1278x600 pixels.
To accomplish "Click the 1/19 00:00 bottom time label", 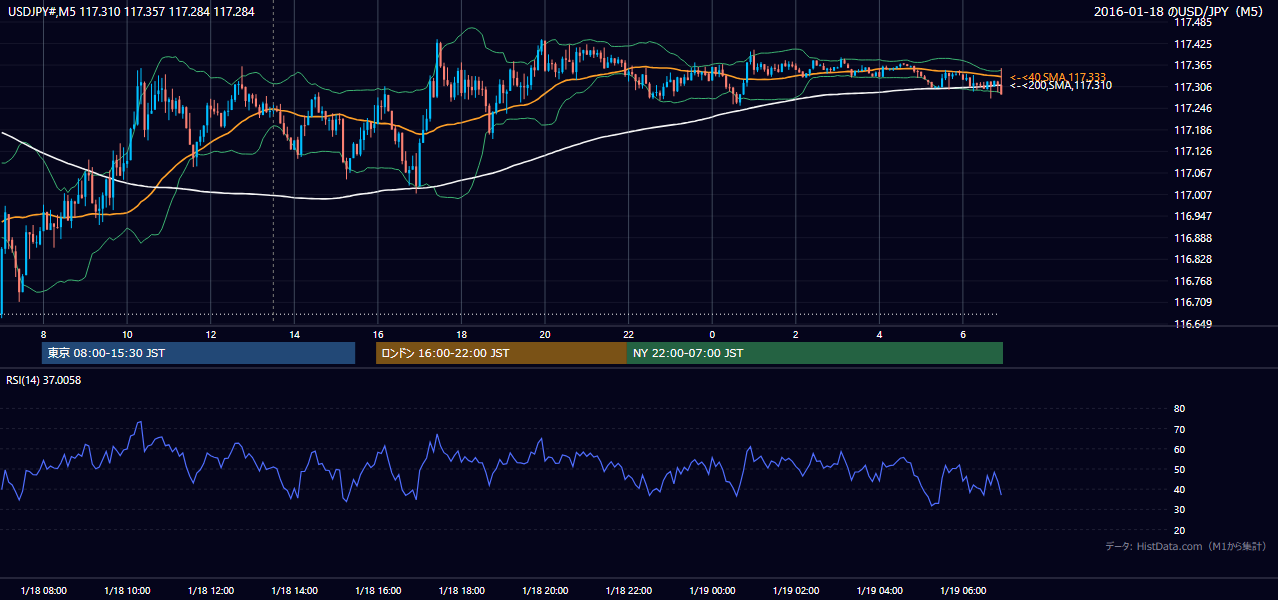I will pos(712,590).
